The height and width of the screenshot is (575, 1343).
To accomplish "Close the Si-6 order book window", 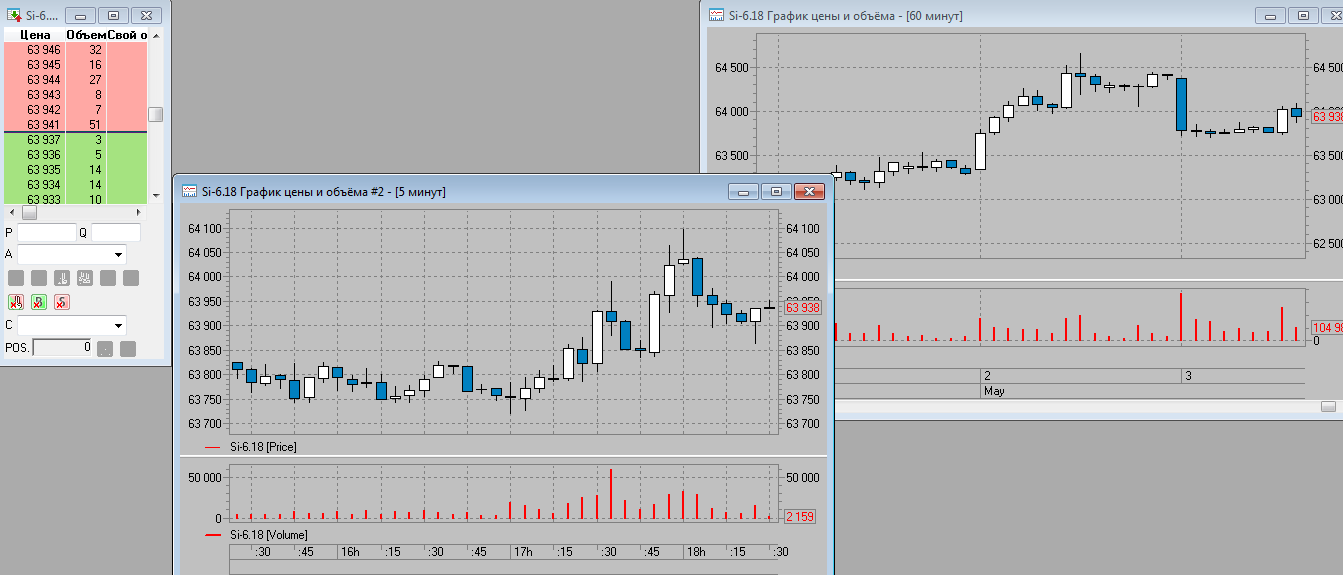I will (146, 16).
